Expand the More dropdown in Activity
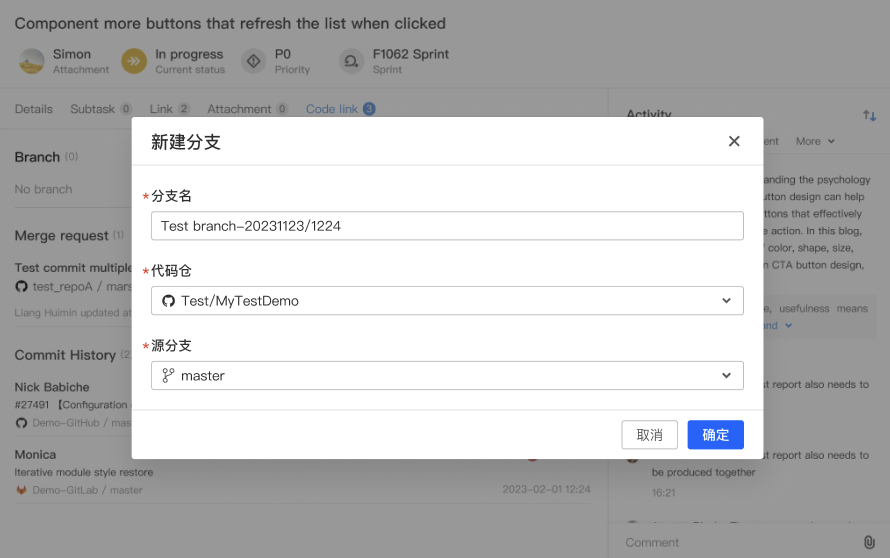This screenshot has width=890, height=558. tap(815, 141)
